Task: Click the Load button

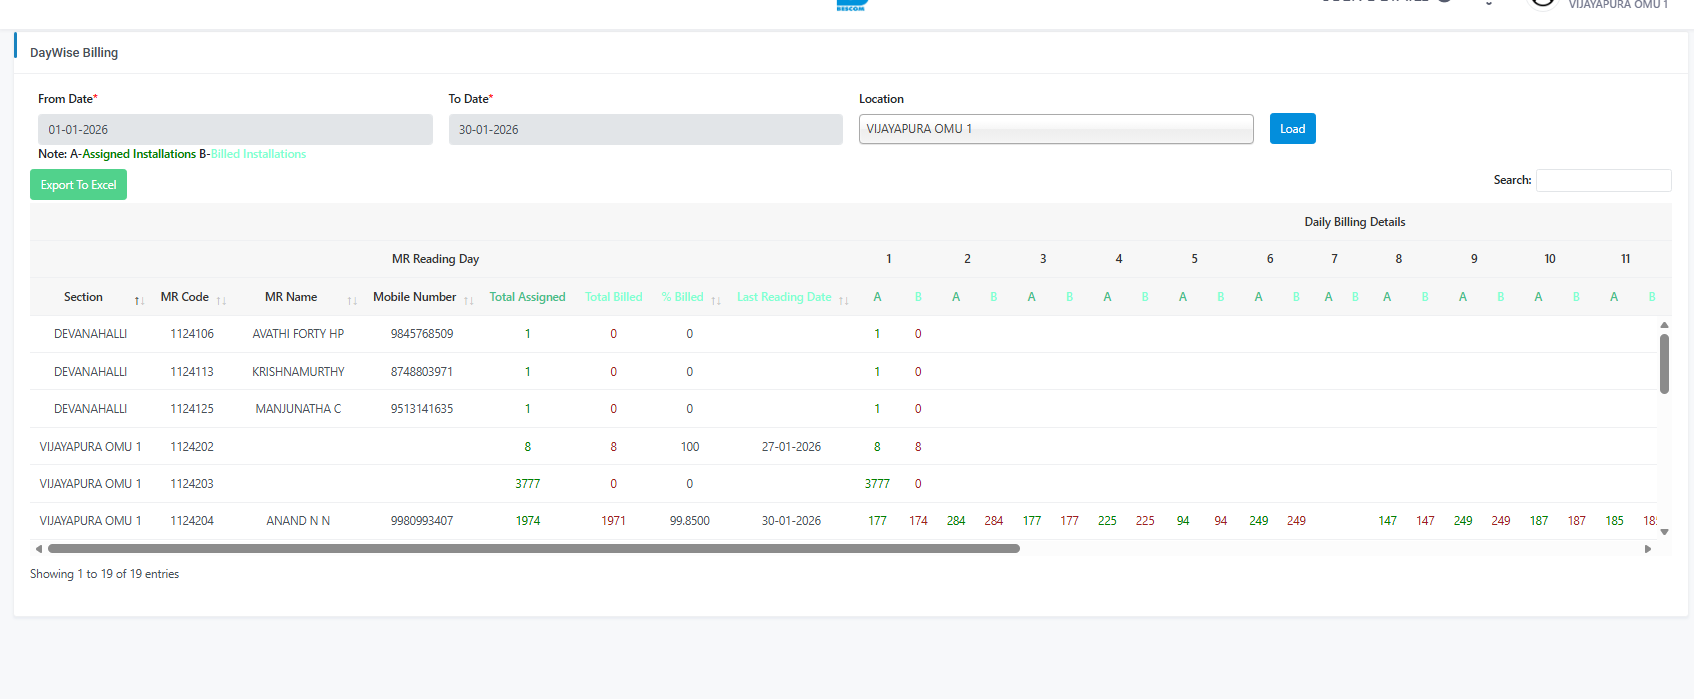Action: pos(1292,129)
